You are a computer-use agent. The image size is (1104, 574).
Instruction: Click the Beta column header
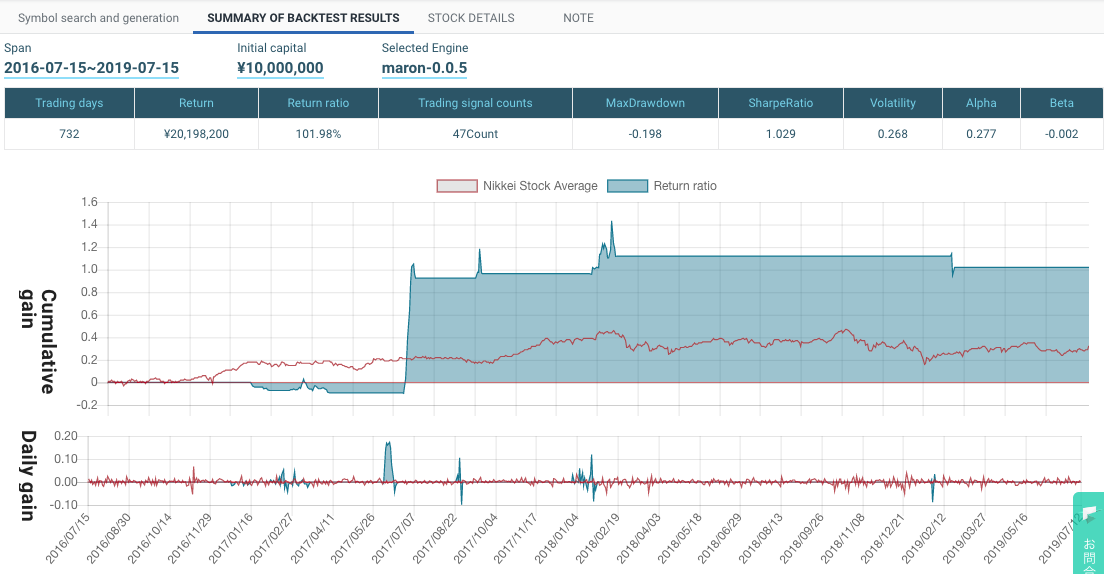tap(1062, 103)
